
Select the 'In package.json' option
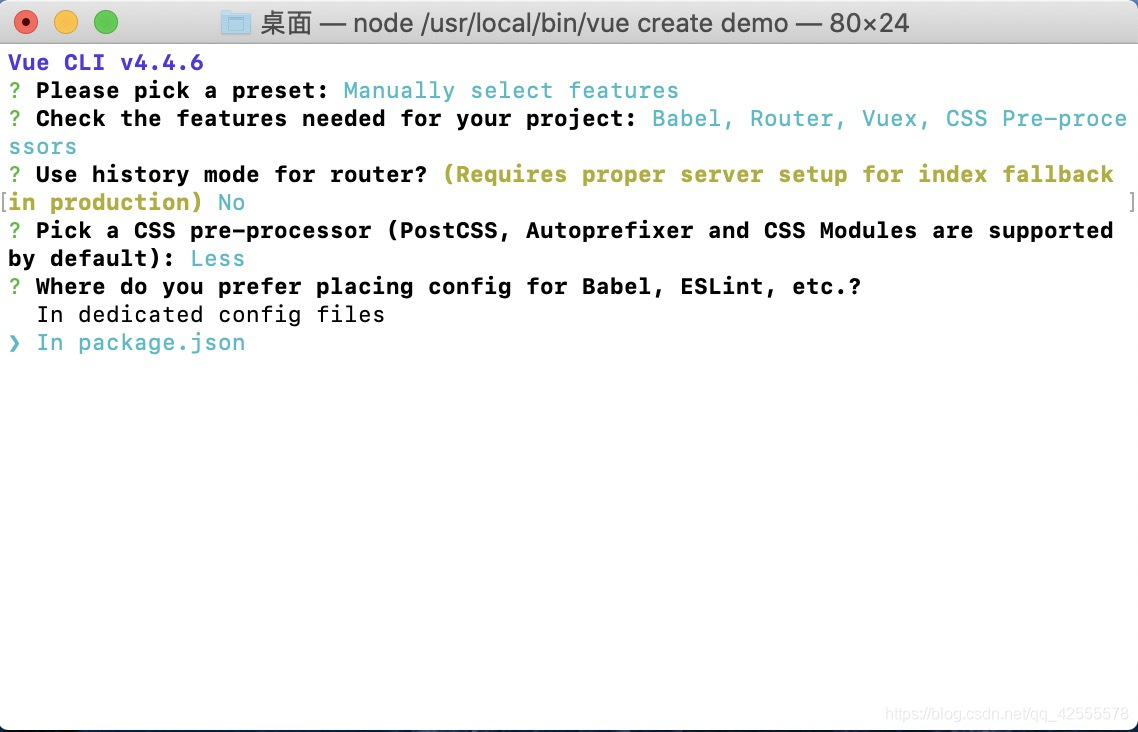[141, 343]
